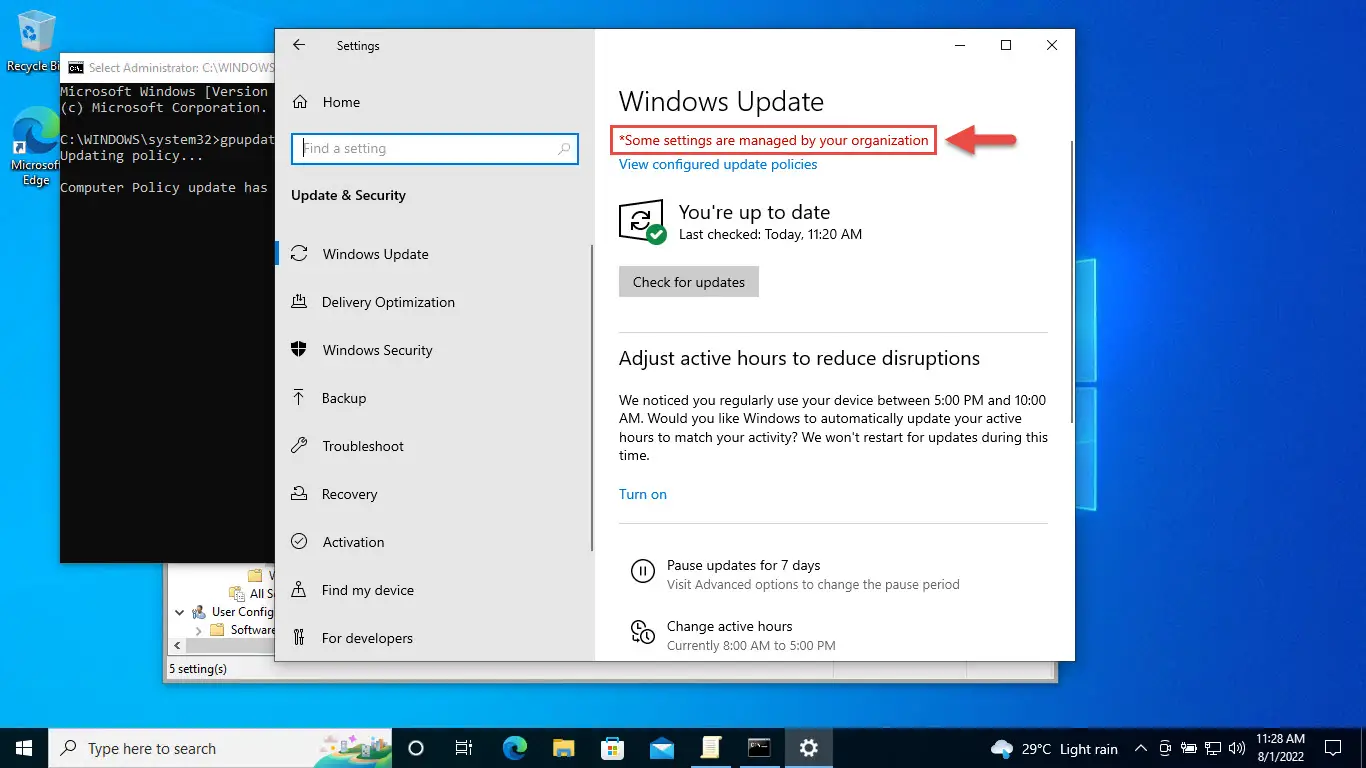
Task: Click "5 setting(s)" status bar text
Action: [198, 668]
